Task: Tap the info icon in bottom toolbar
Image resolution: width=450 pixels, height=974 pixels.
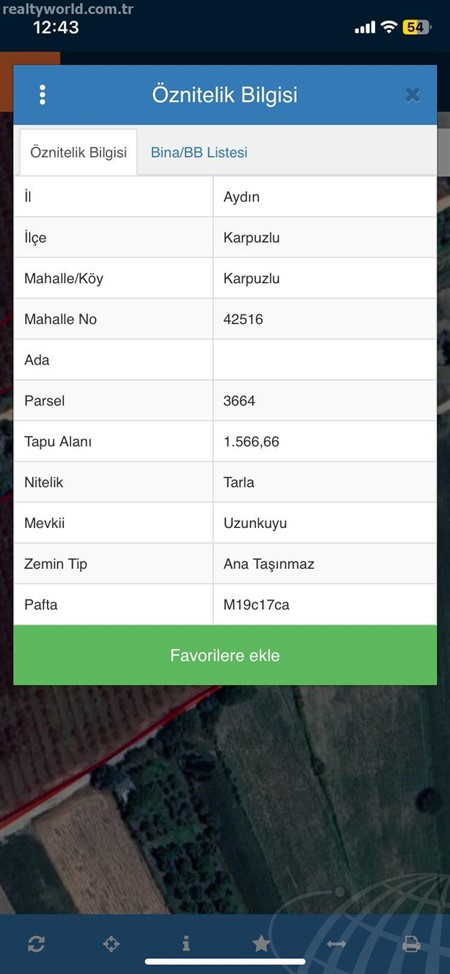Action: pyautogui.click(x=186, y=944)
